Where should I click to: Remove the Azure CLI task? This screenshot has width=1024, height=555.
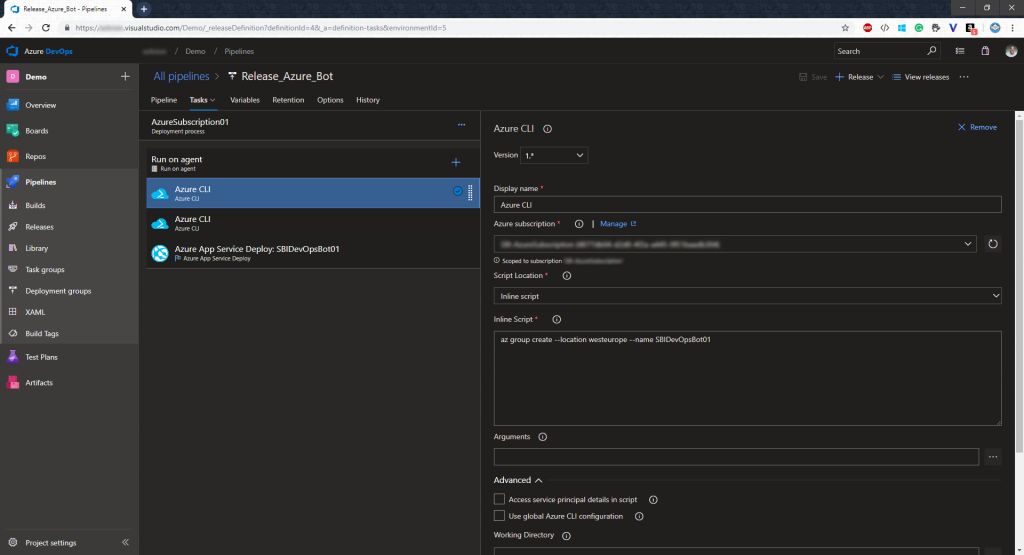pos(977,127)
